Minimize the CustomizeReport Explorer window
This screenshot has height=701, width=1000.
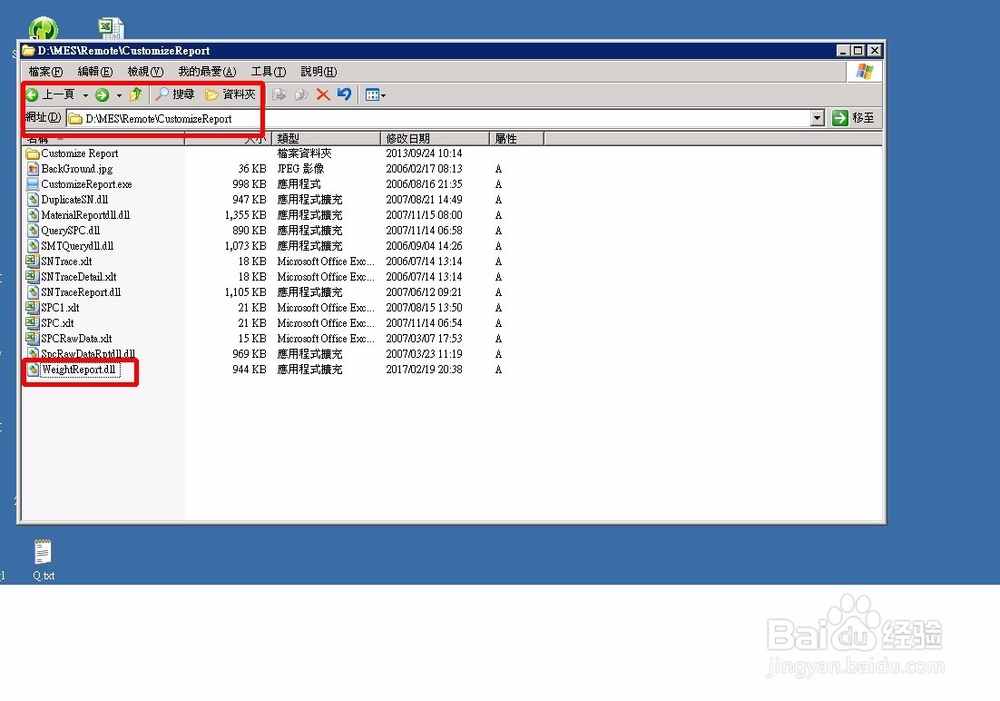pos(843,50)
